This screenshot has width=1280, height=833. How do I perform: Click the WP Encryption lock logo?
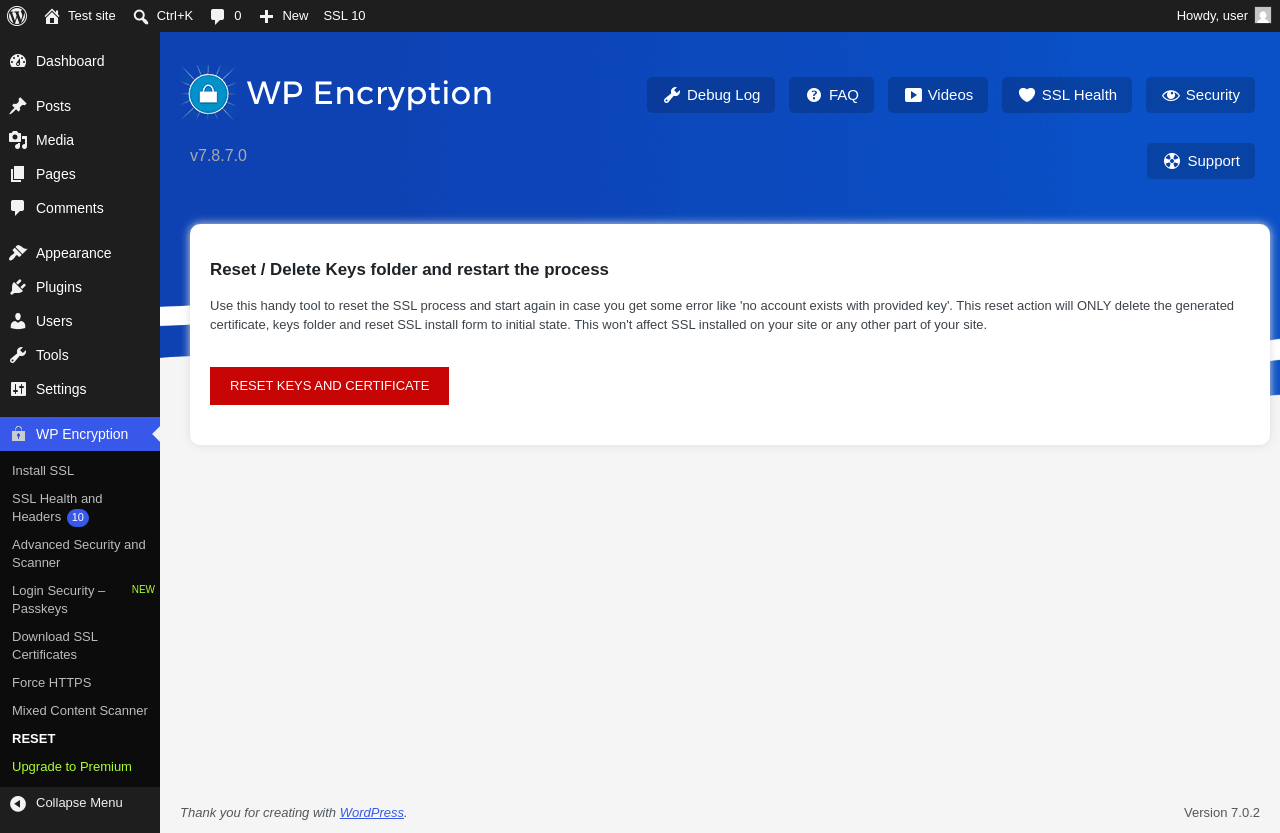point(208,94)
